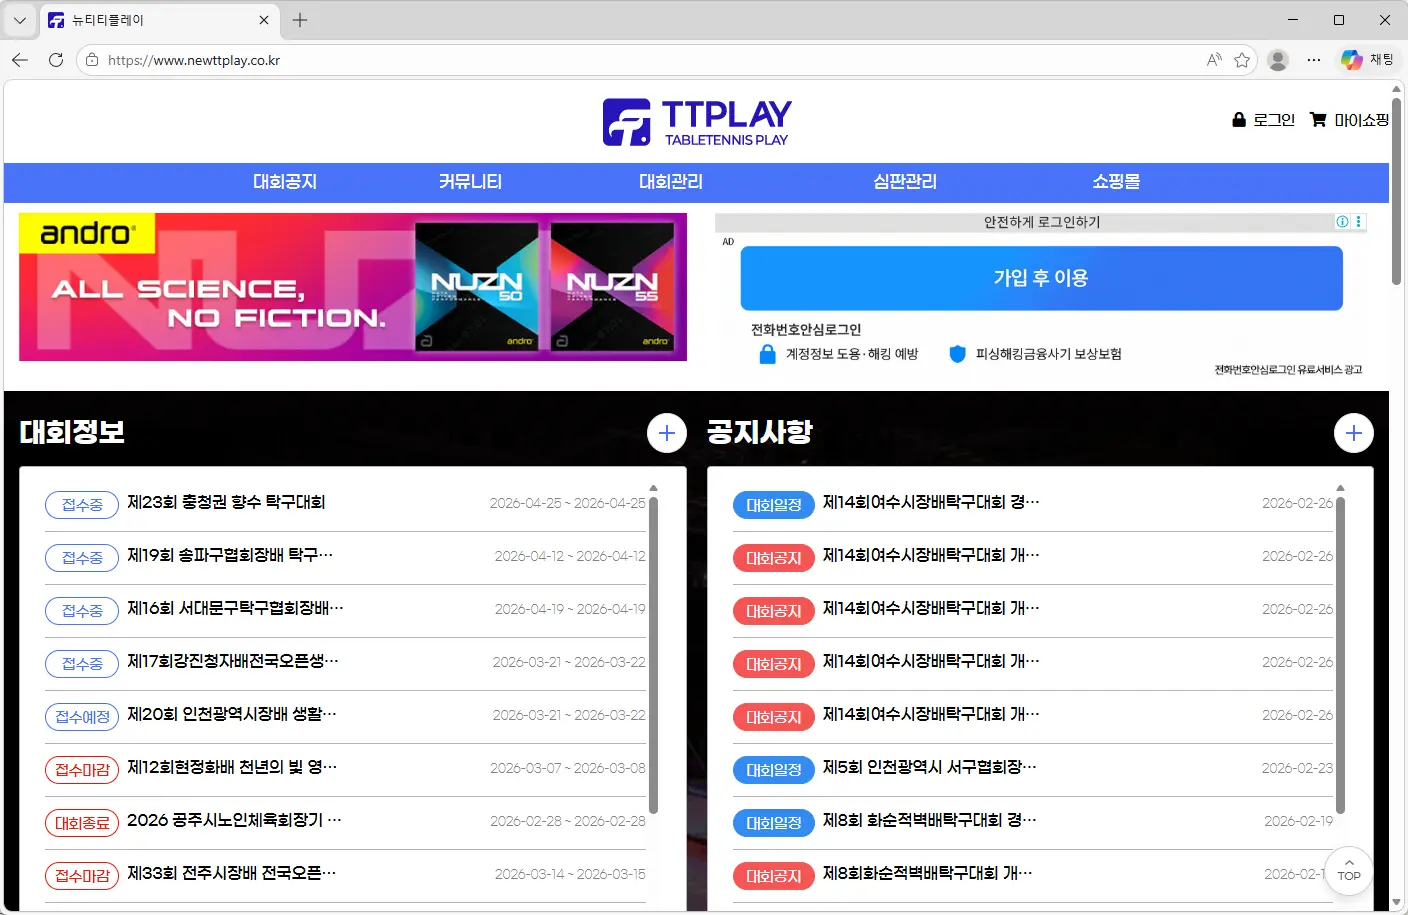
Task: Bookmark this page with the star icon
Action: (x=1242, y=59)
